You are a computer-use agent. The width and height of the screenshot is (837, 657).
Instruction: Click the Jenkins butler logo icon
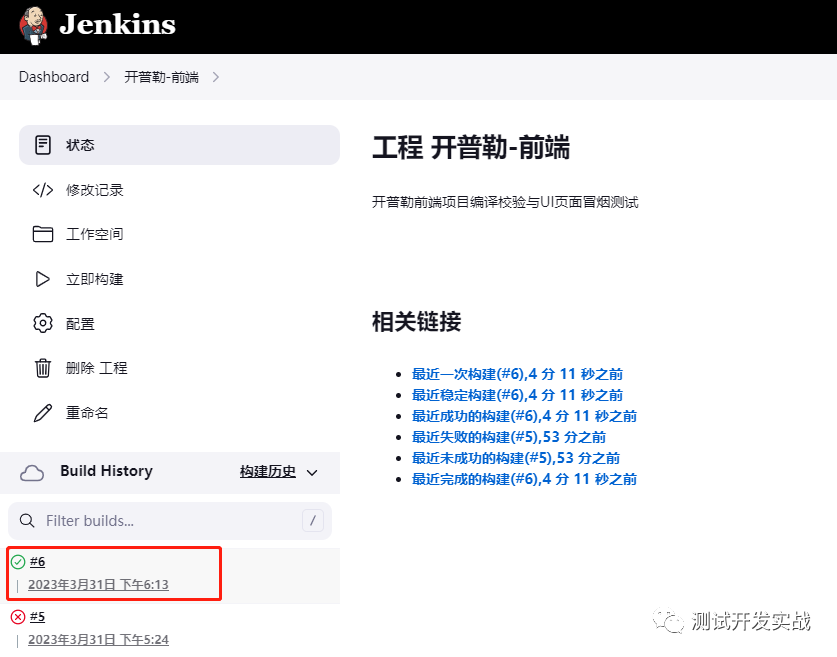33,26
